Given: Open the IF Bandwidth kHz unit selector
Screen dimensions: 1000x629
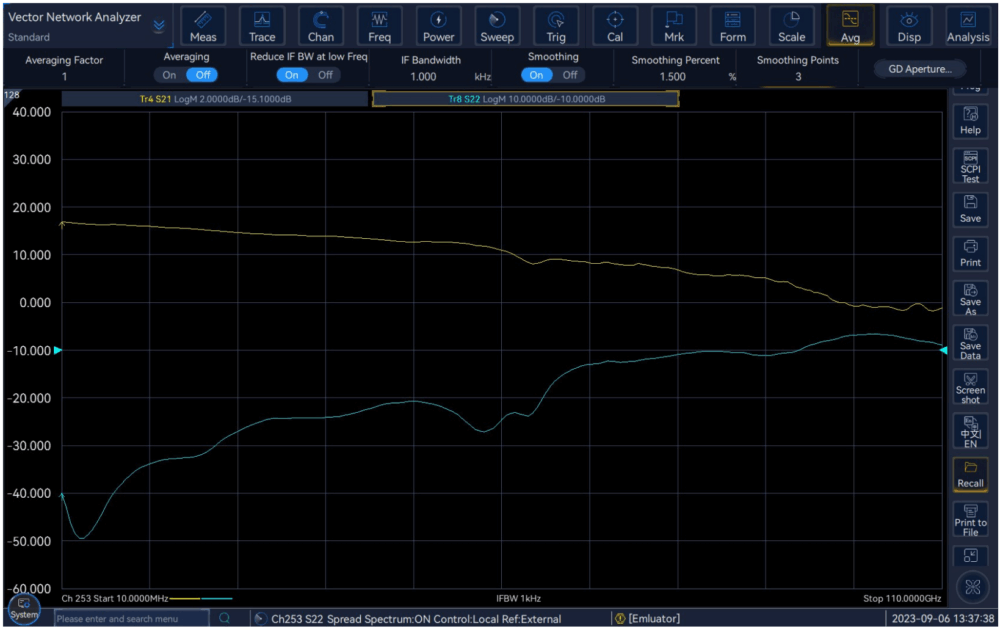Looking at the screenshot, I should tap(482, 76).
